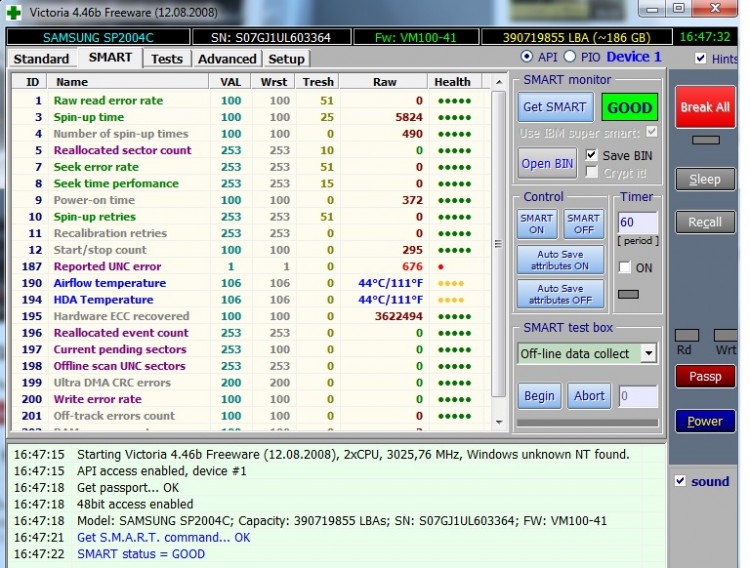The image size is (750, 568).
Task: Click the SMART ON button
Action: (537, 224)
